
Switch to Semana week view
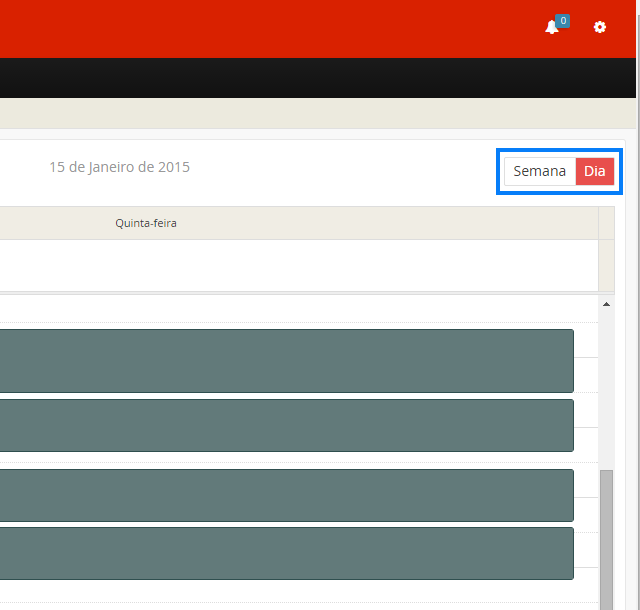click(x=539, y=171)
